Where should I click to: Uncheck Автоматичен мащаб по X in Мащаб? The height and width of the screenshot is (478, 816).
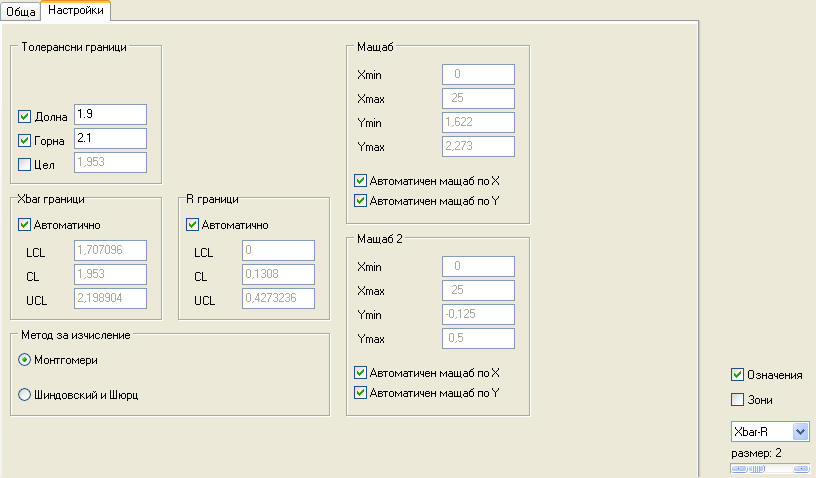pyautogui.click(x=361, y=181)
